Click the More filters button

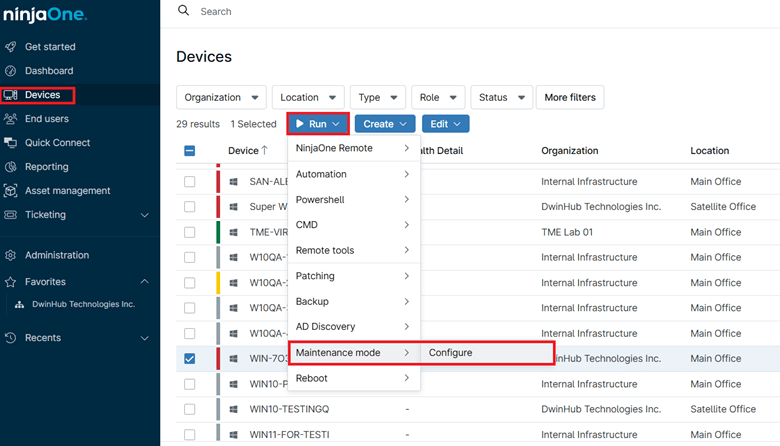coord(570,97)
